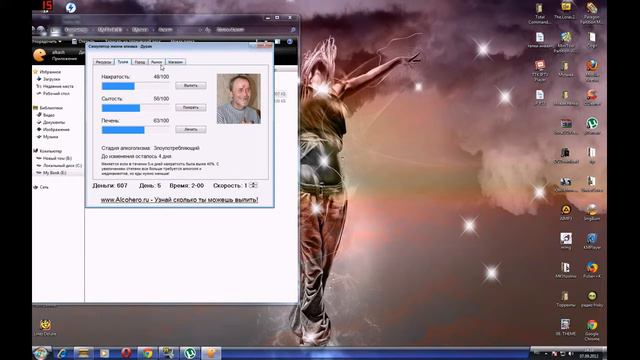Switch to the Магазин tab in the game
This screenshot has width=640, height=360.
pyautogui.click(x=176, y=62)
